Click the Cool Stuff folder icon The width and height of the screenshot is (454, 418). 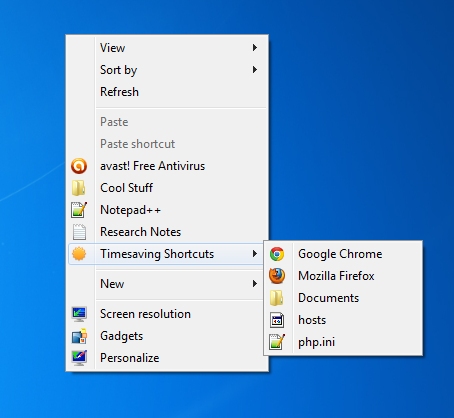pos(79,188)
